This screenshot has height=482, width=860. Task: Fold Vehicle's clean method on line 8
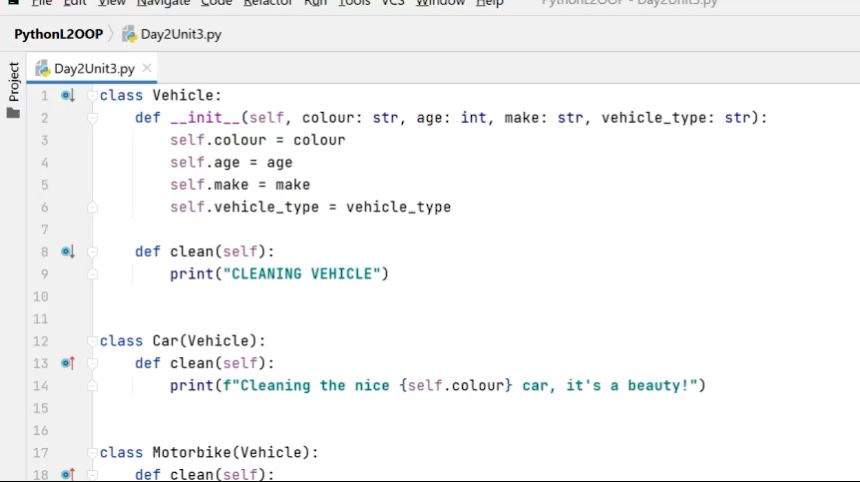pos(92,252)
